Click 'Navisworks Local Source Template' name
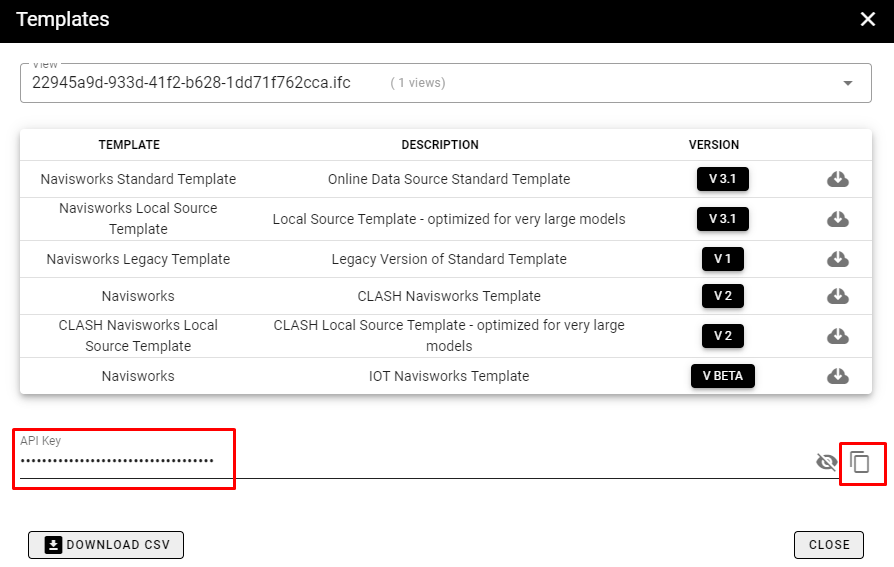 pos(138,218)
